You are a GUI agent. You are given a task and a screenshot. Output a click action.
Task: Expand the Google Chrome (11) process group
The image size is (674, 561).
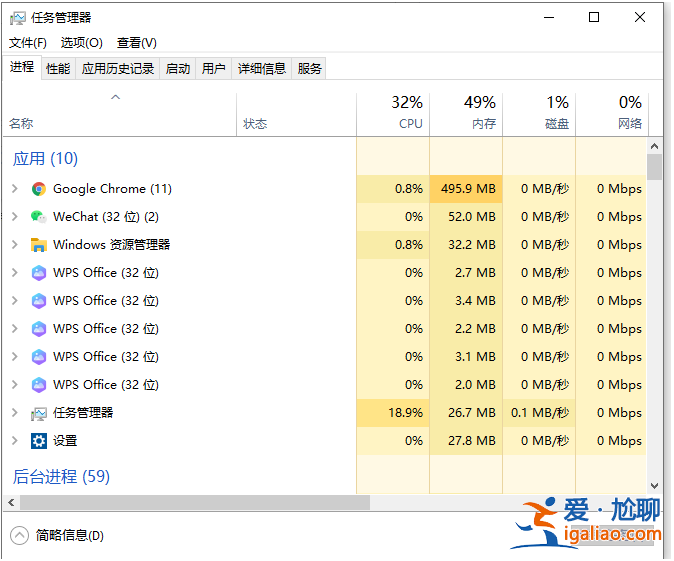click(x=15, y=189)
